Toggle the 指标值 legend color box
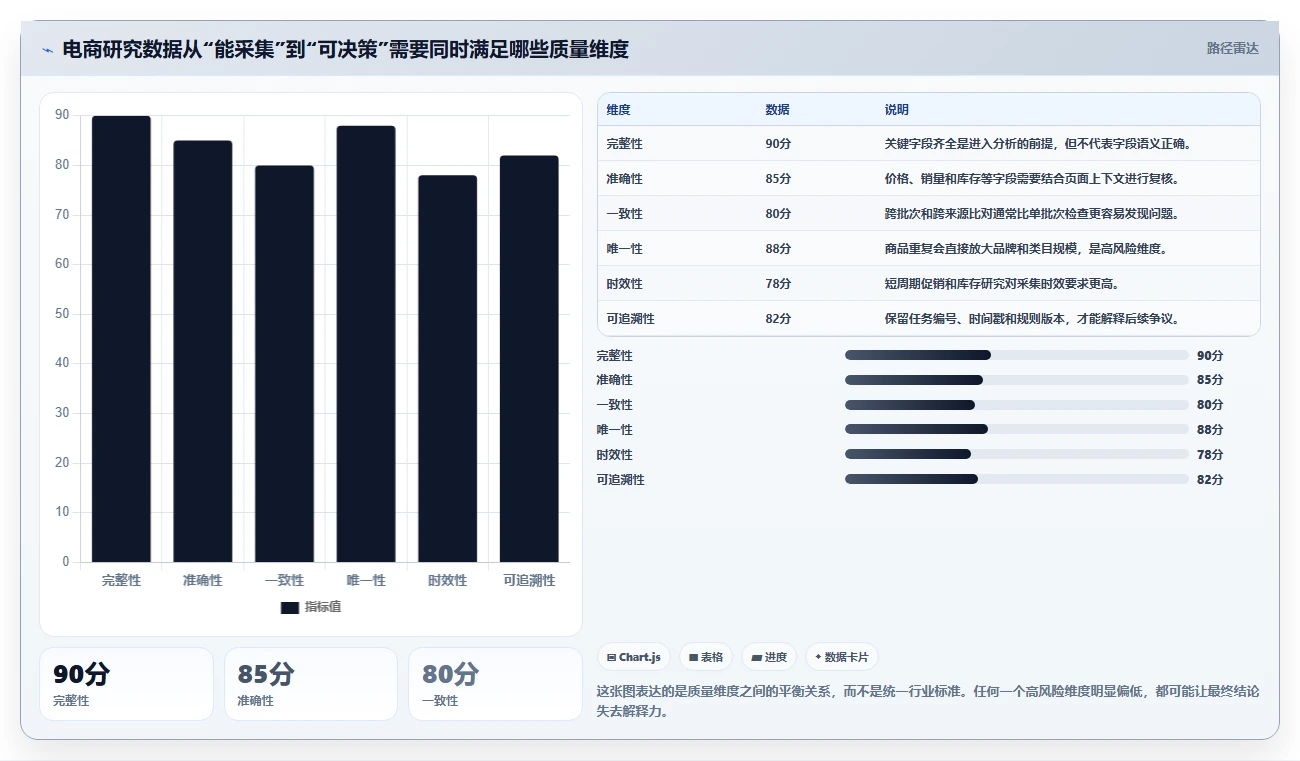 290,607
